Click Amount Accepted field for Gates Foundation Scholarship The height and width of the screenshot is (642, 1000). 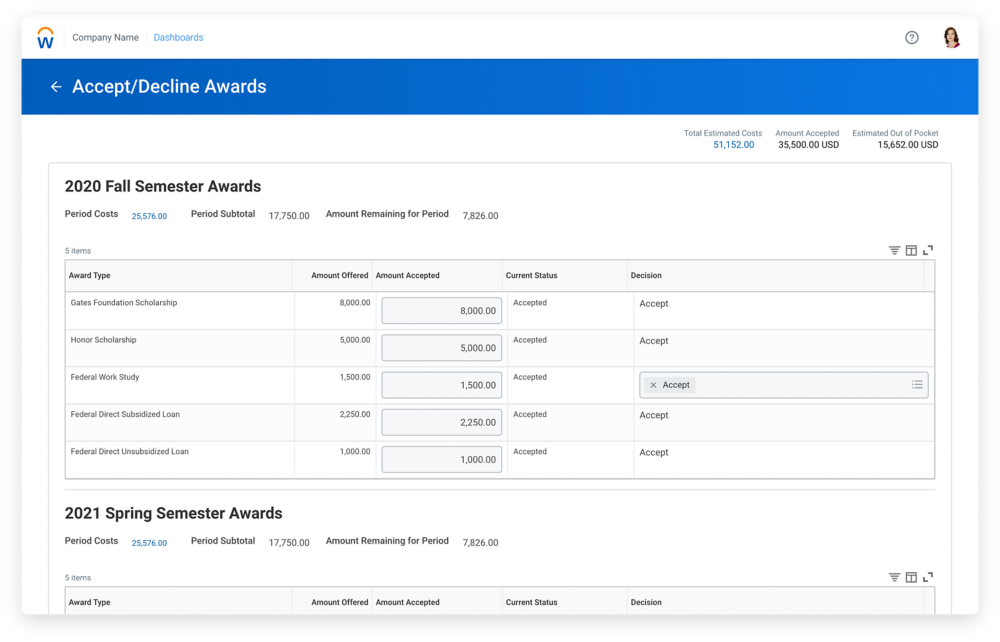pos(441,311)
